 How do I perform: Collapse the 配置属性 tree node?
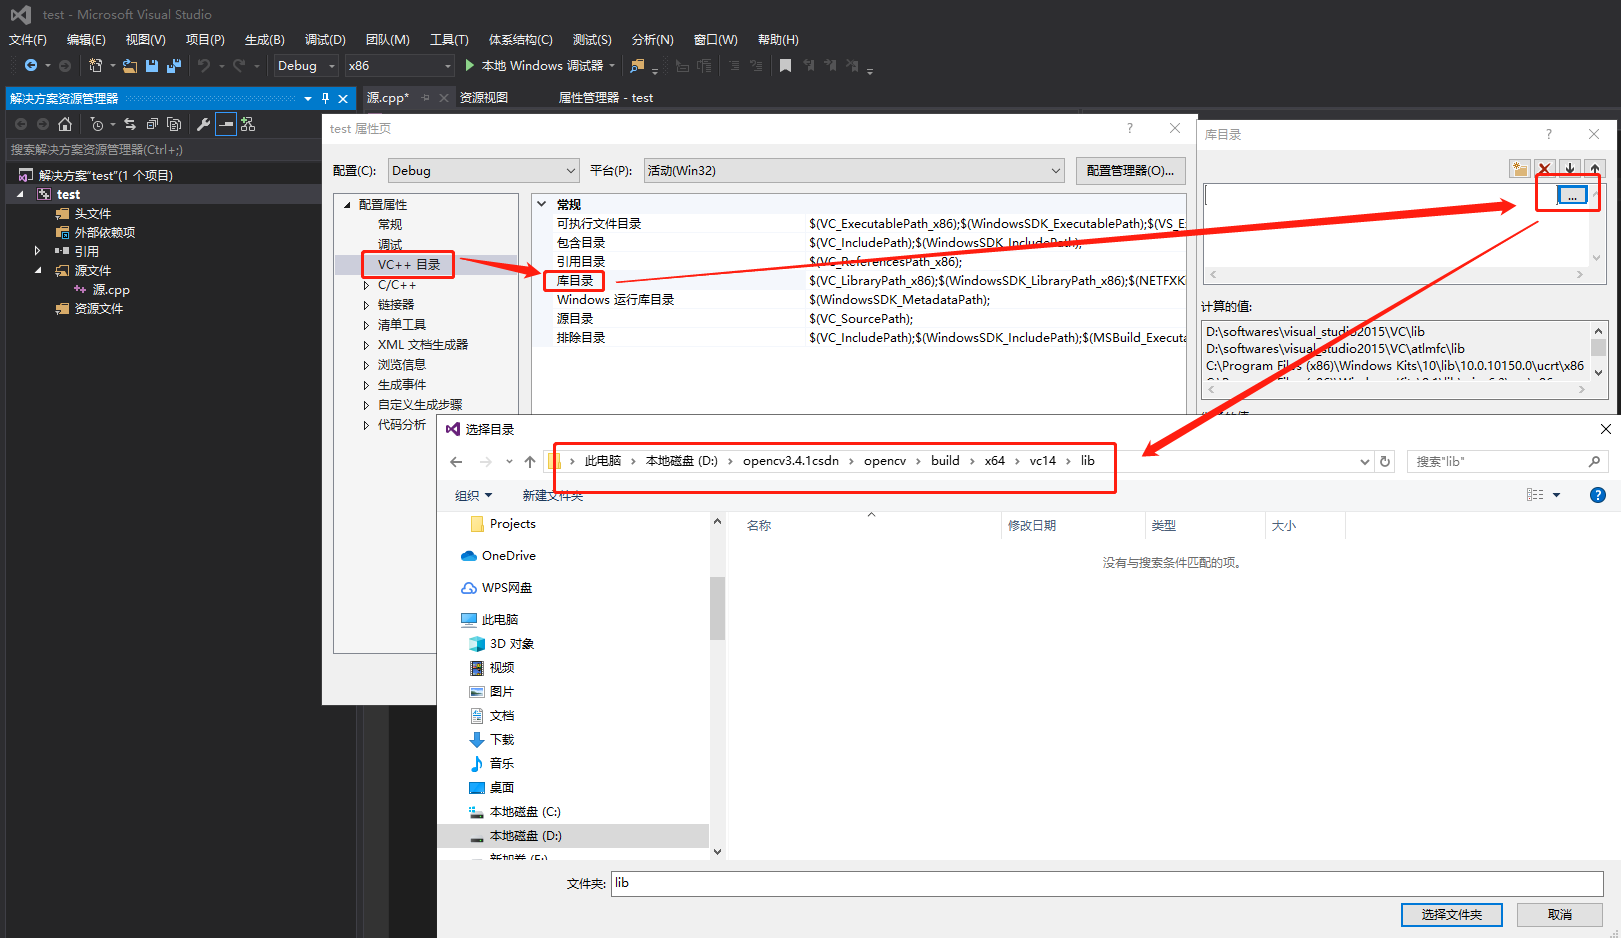tap(347, 205)
